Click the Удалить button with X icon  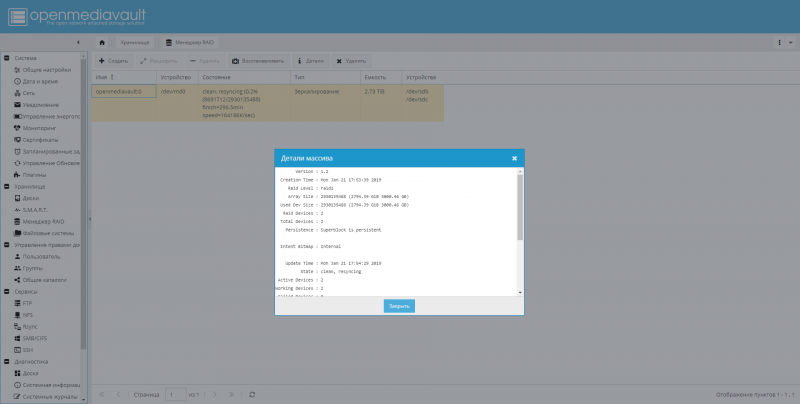351,61
